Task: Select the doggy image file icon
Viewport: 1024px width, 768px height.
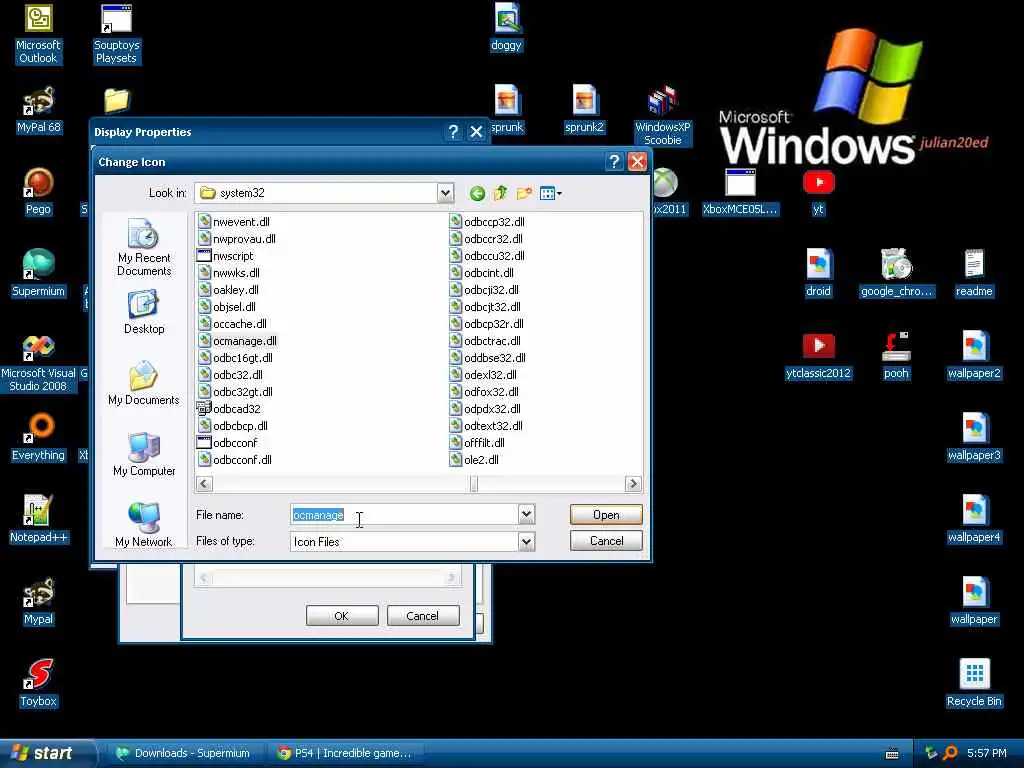Action: [x=506, y=27]
